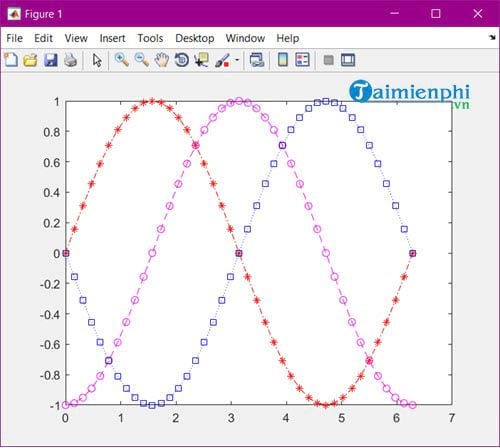Insert Legend using toolbar icon
The width and height of the screenshot is (500, 448).
click(302, 60)
